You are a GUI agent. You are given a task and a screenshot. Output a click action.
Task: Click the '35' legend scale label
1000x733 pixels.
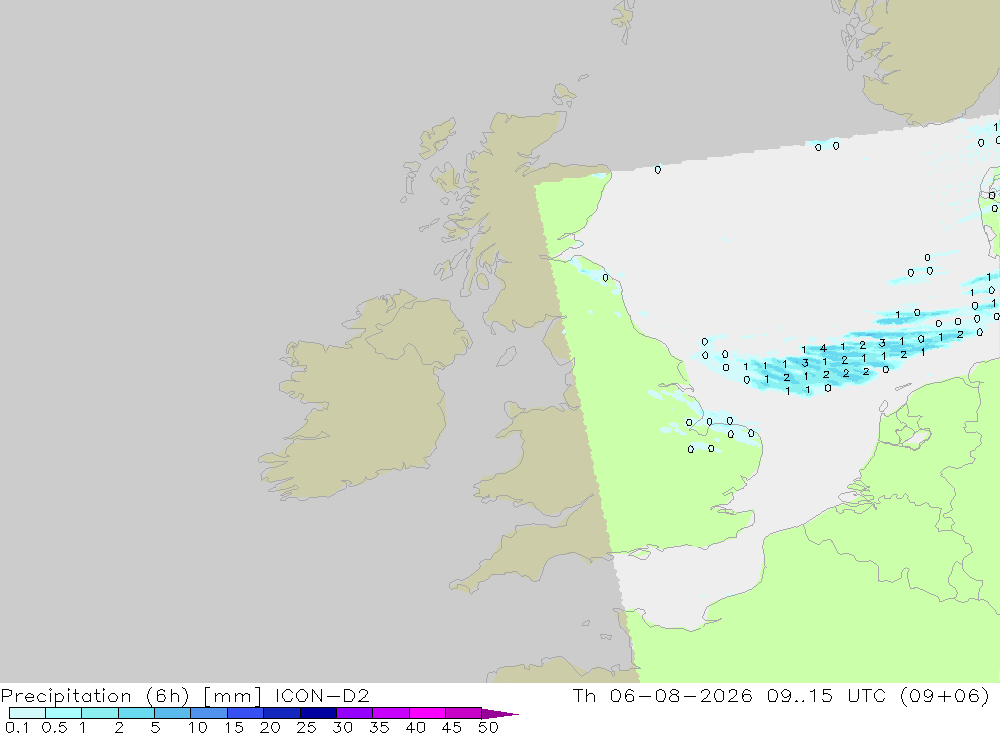point(379,727)
